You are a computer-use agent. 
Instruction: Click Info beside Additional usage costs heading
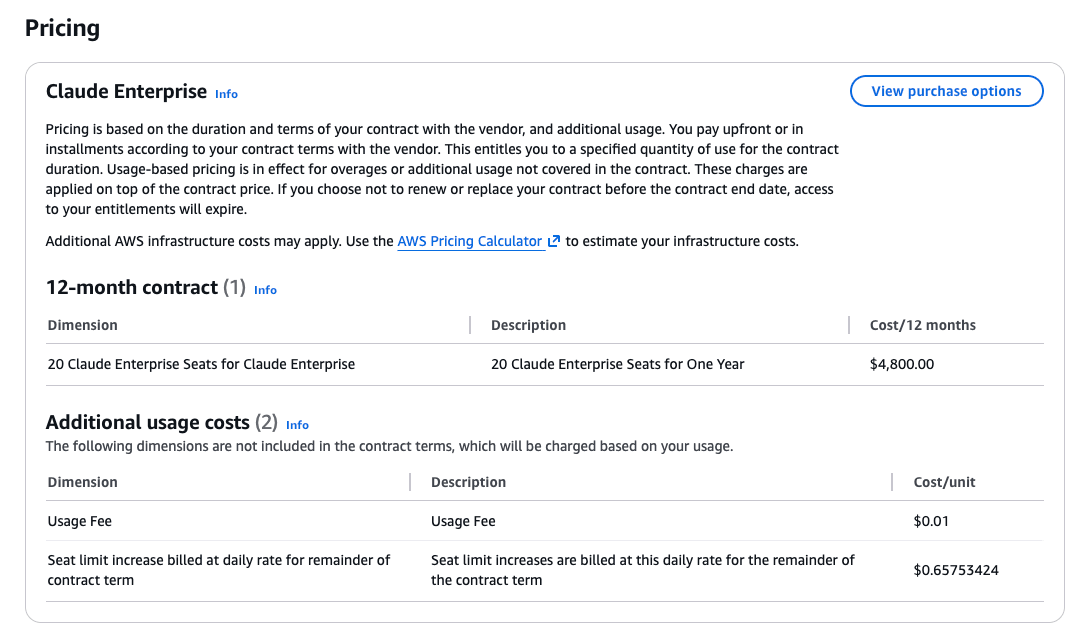[297, 425]
